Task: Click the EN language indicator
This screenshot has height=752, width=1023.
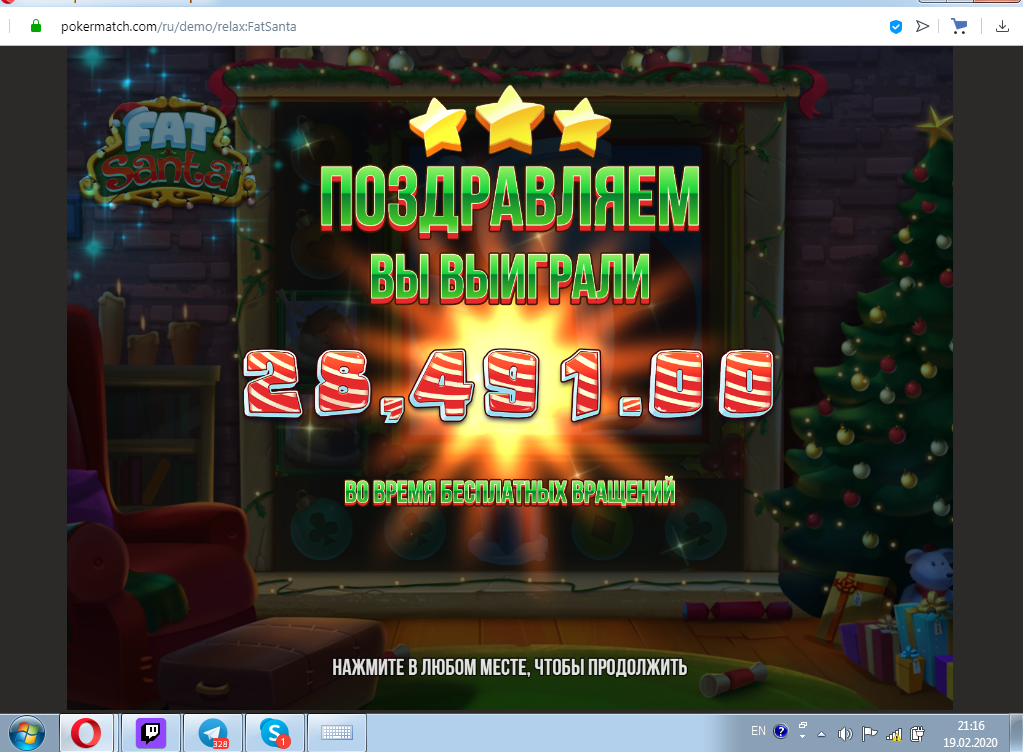Action: coord(758,731)
